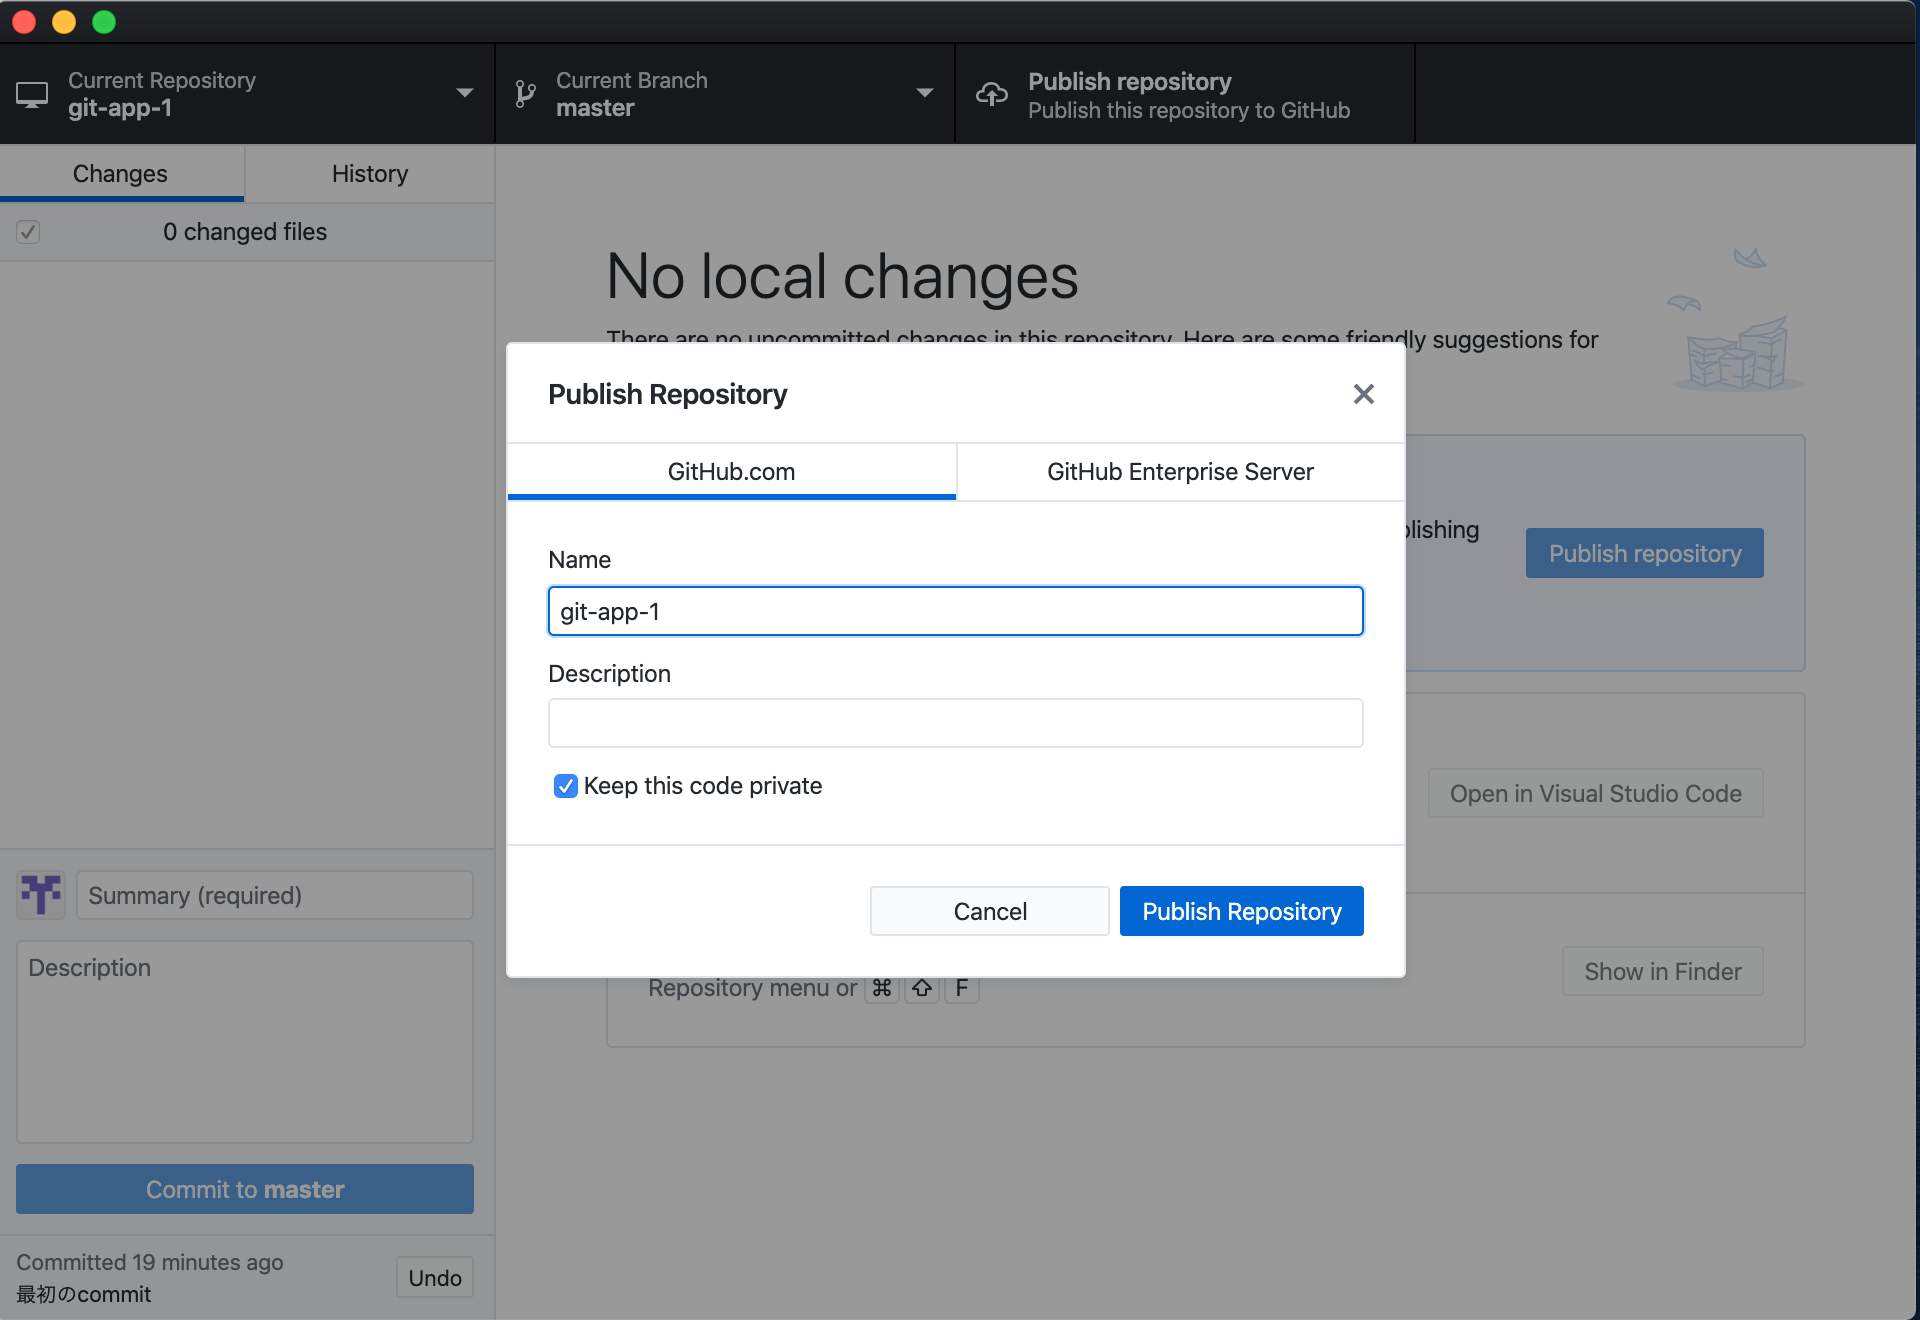Switch to GitHub Enterprise Server tab
Image resolution: width=1920 pixels, height=1320 pixels.
click(x=1180, y=472)
